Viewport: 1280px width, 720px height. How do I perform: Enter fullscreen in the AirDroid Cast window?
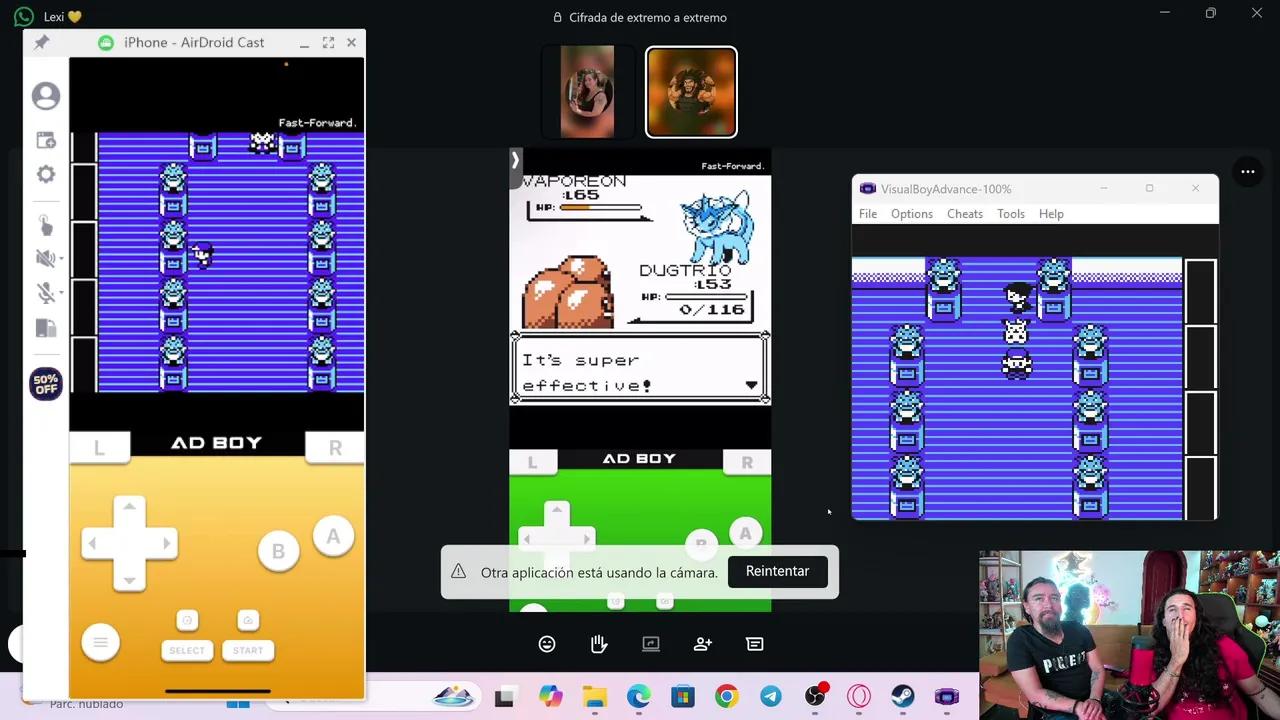click(x=328, y=43)
